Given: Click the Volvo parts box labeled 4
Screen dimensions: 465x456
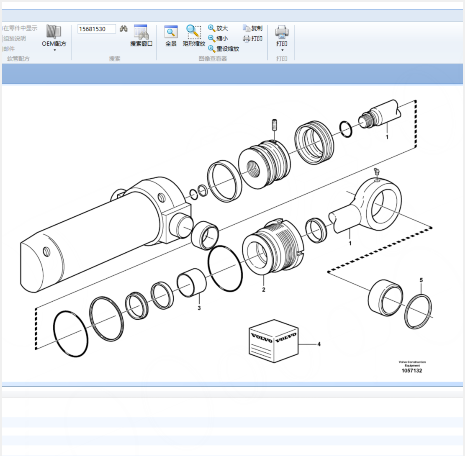Looking at the screenshot, I should coord(273,341).
